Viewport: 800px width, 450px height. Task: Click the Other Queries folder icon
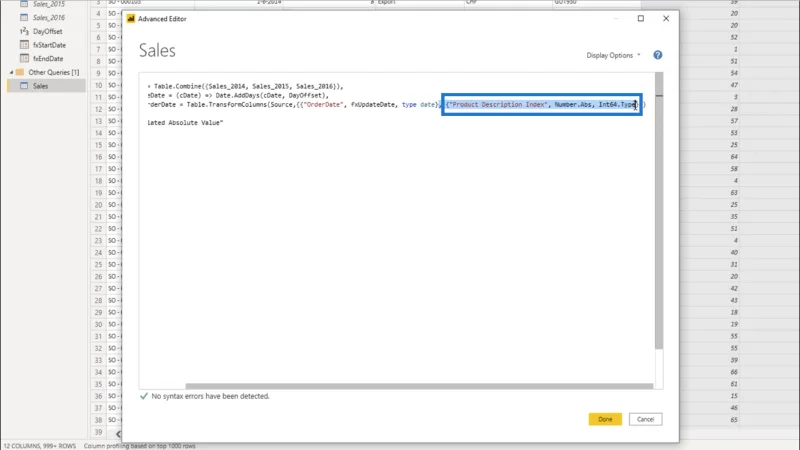click(x=20, y=72)
